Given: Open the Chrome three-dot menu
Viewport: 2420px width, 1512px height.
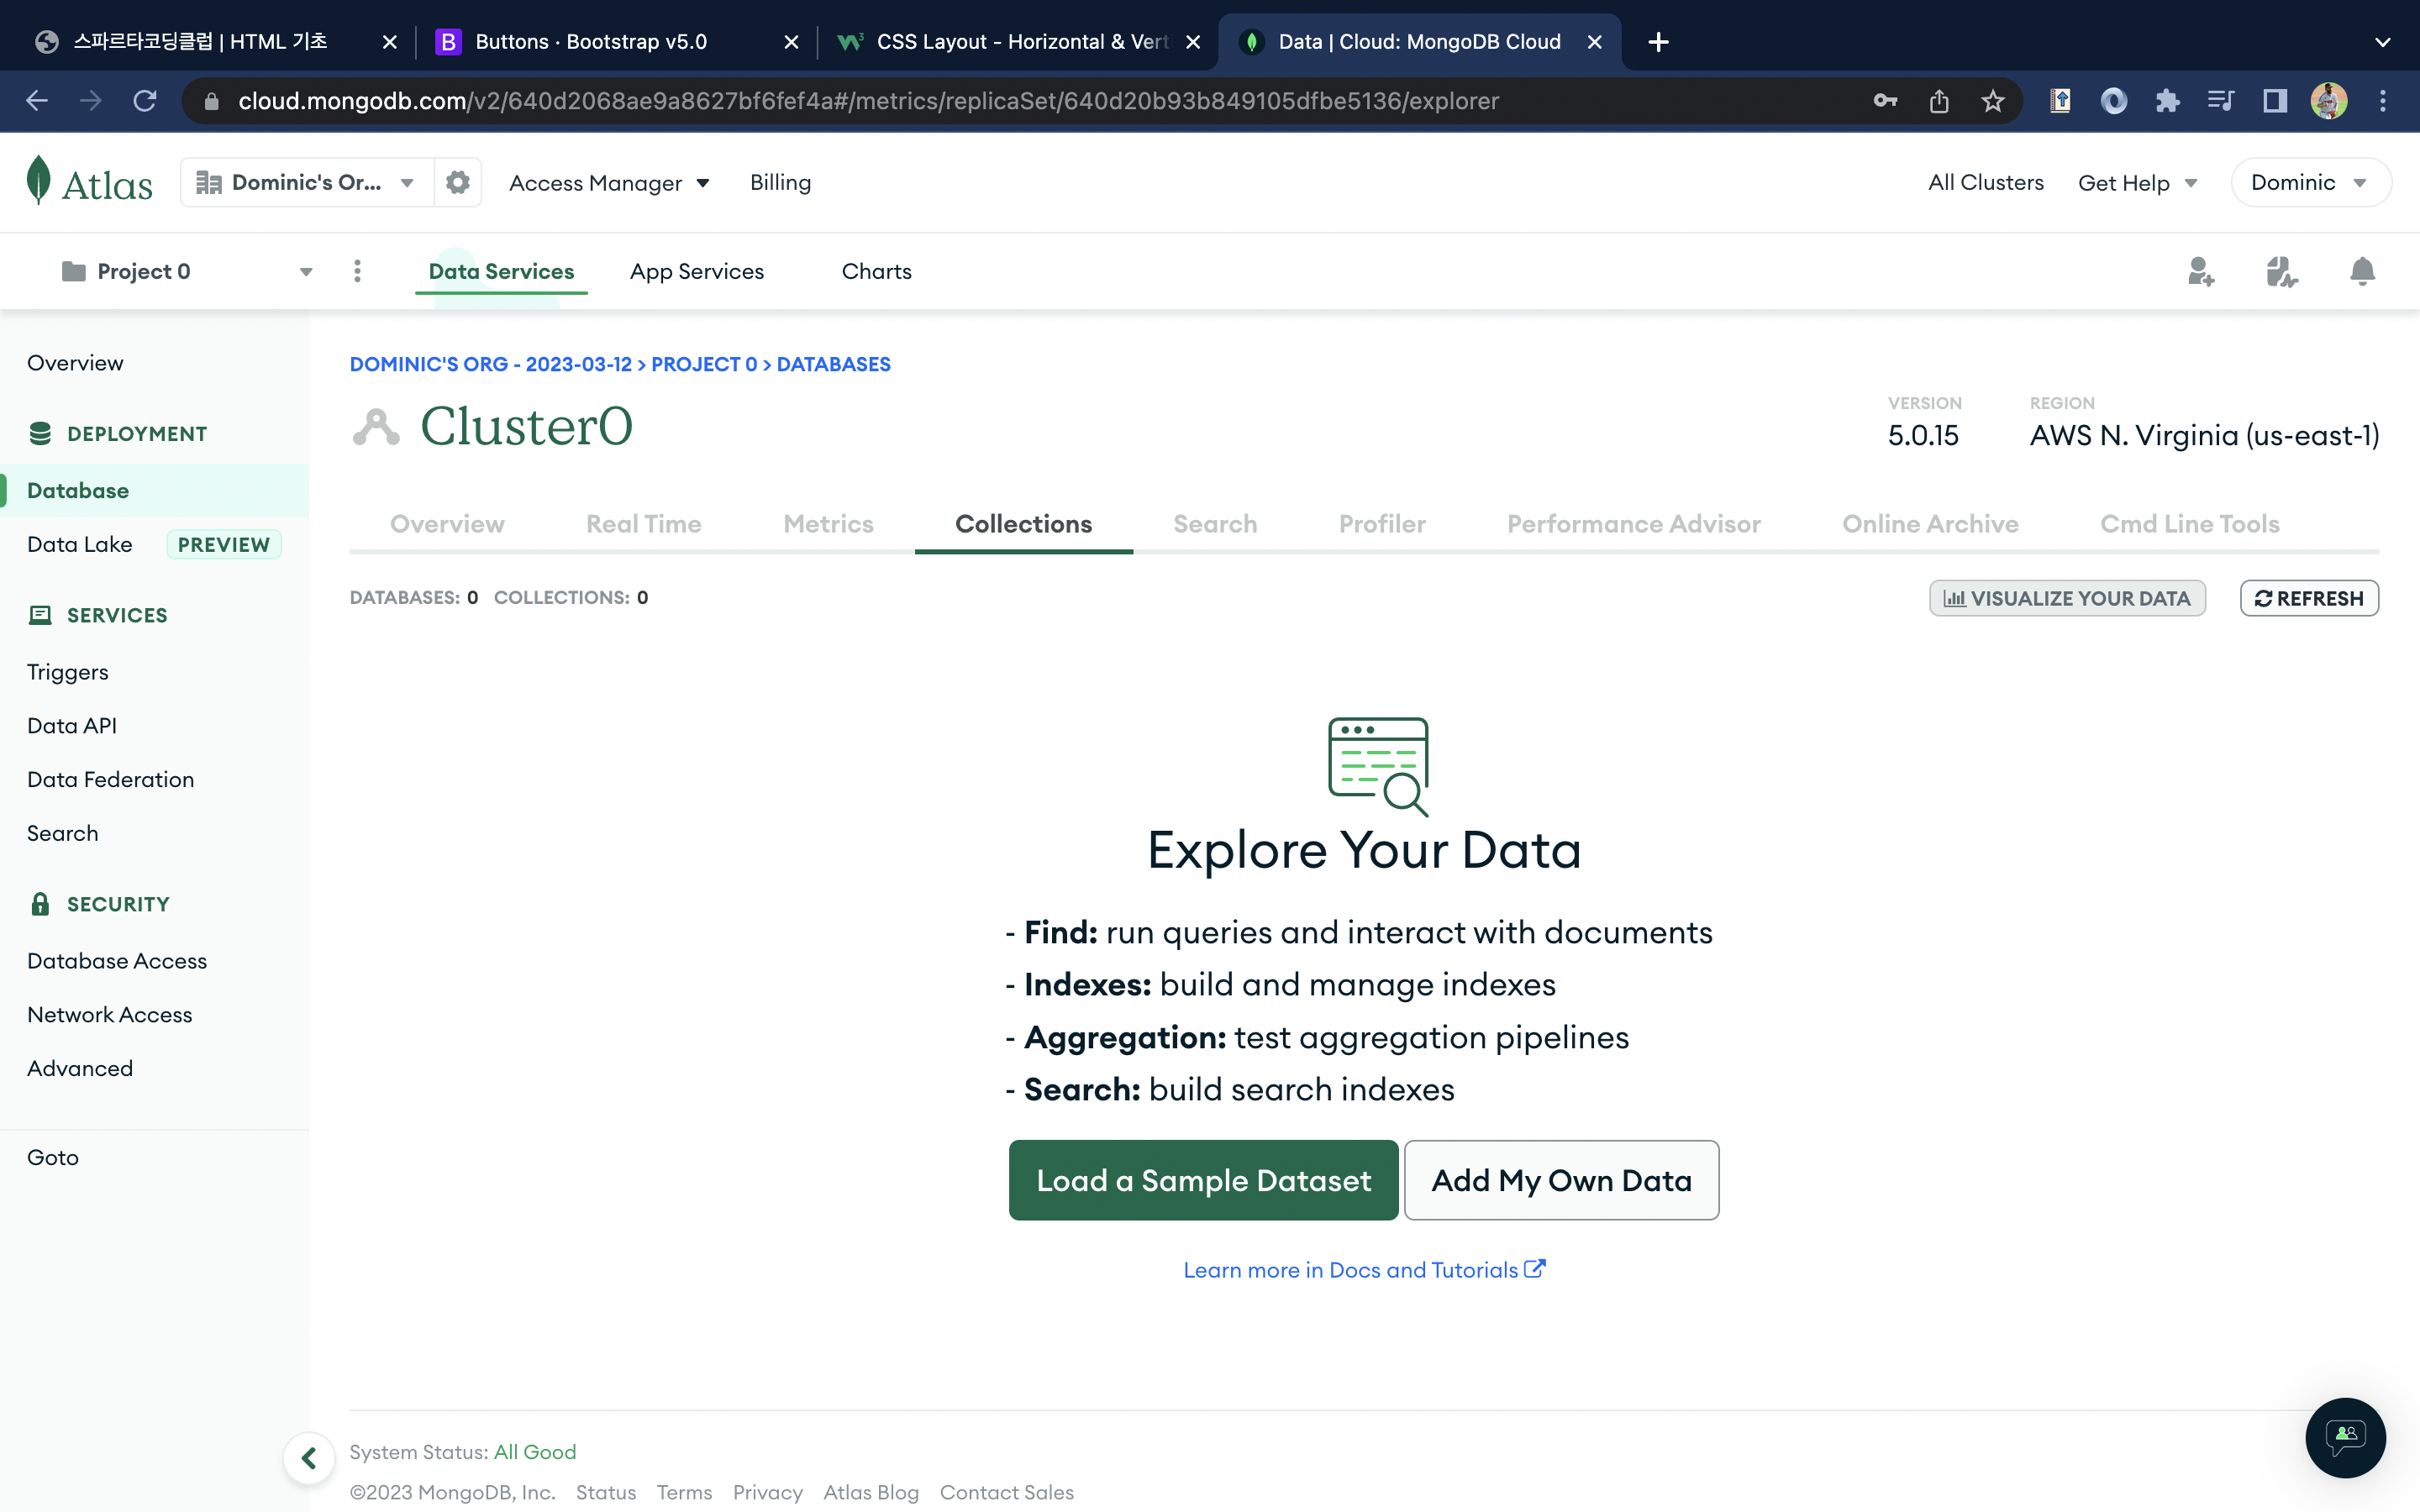Looking at the screenshot, I should tap(2383, 101).
